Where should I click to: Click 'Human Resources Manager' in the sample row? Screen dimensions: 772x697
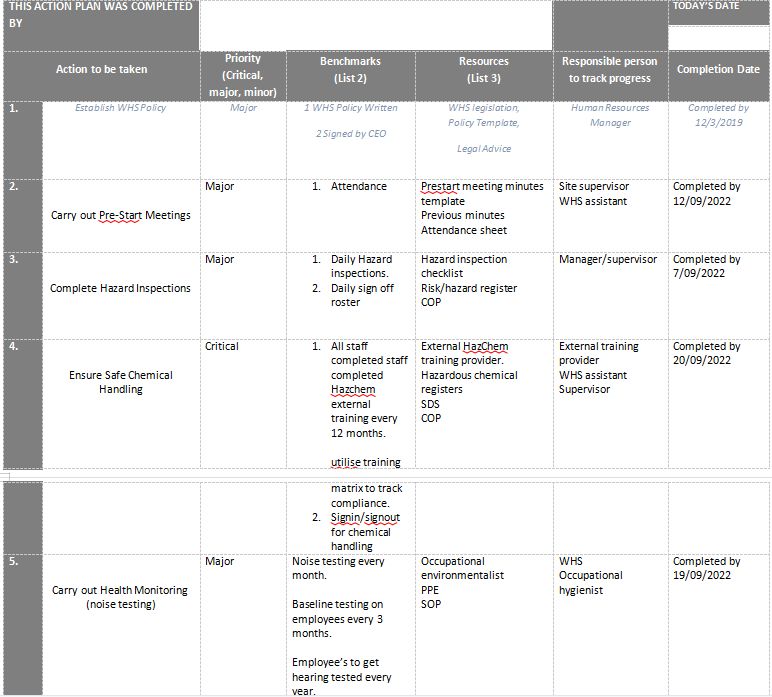(x=609, y=115)
